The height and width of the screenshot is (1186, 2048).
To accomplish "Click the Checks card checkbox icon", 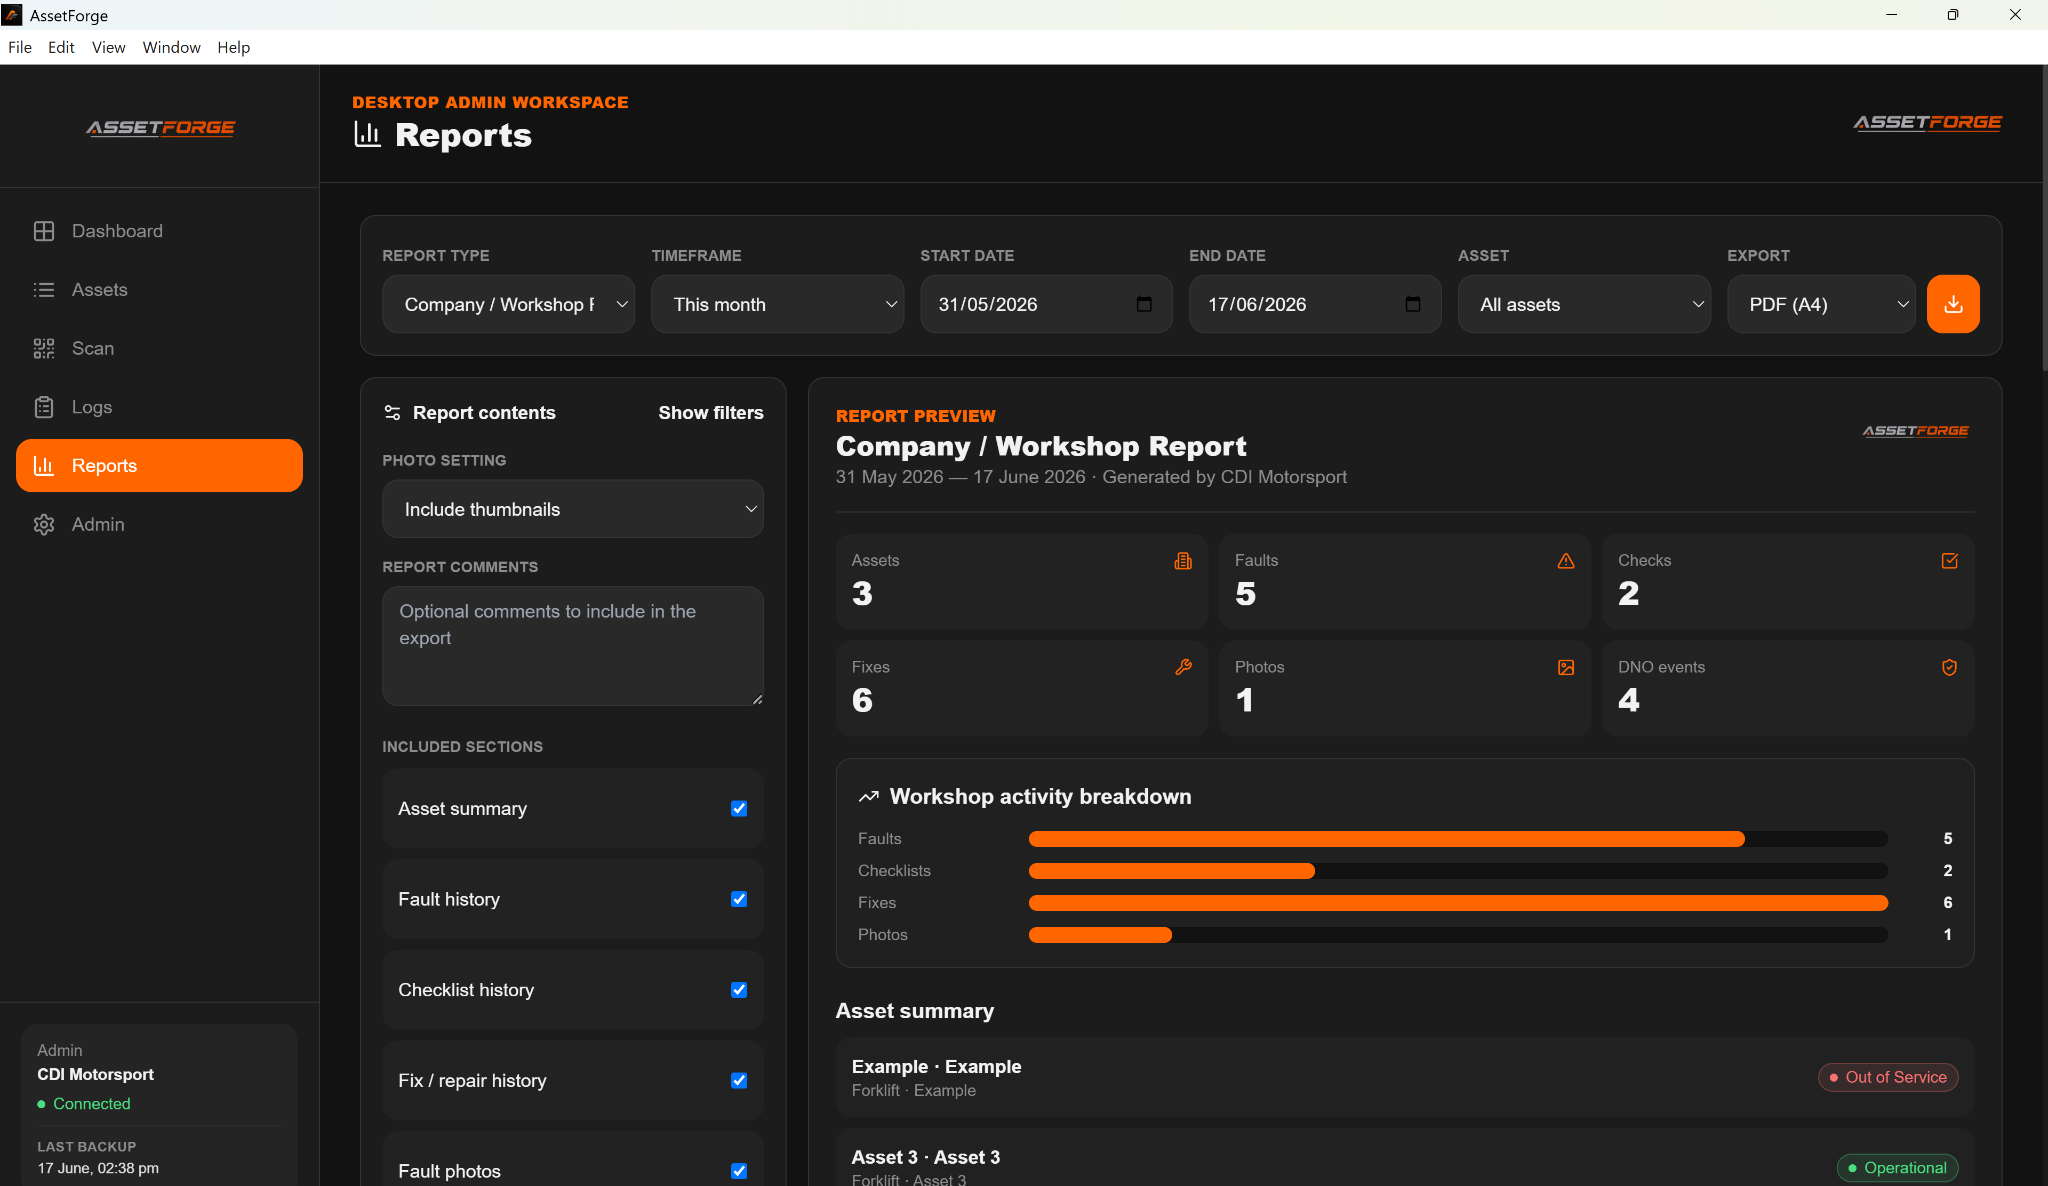I will click(1949, 561).
